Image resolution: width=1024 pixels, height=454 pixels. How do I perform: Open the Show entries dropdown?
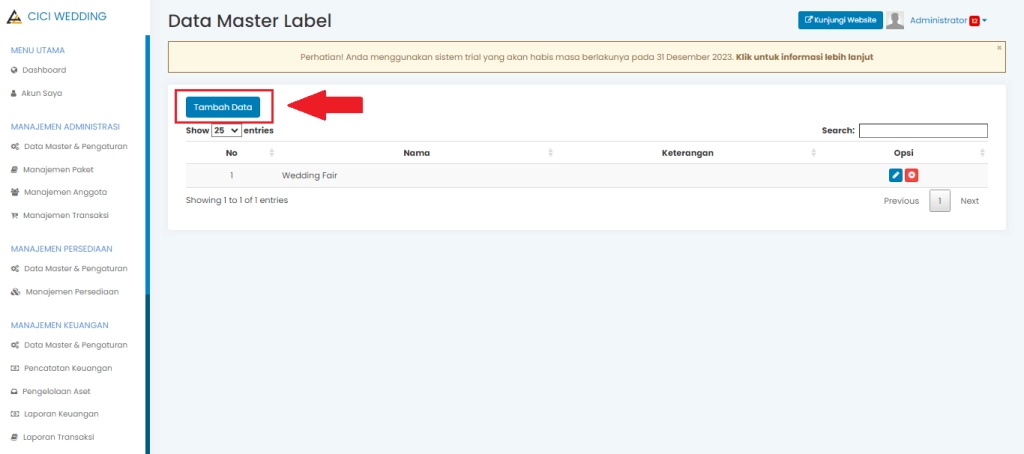(x=227, y=131)
